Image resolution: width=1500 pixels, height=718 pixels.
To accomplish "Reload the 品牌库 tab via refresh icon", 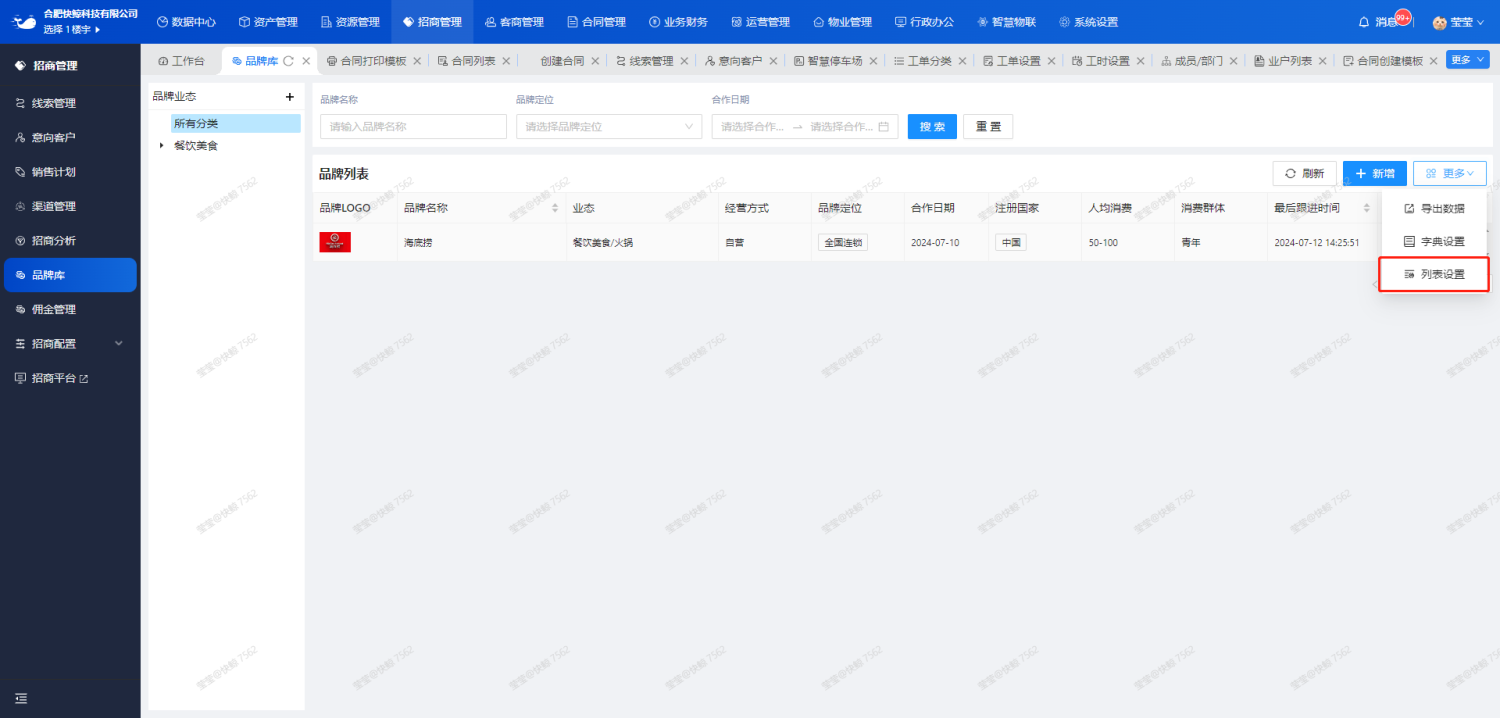I will click(288, 61).
